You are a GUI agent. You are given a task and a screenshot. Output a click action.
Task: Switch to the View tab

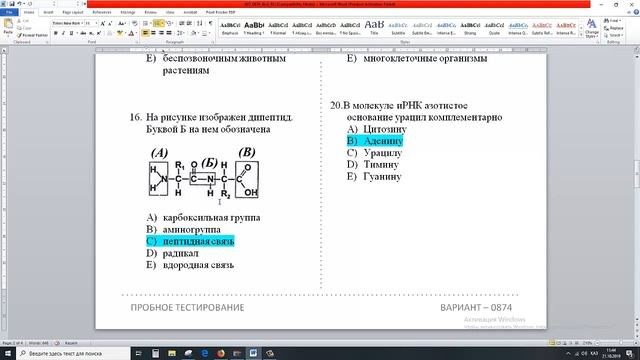click(x=170, y=13)
